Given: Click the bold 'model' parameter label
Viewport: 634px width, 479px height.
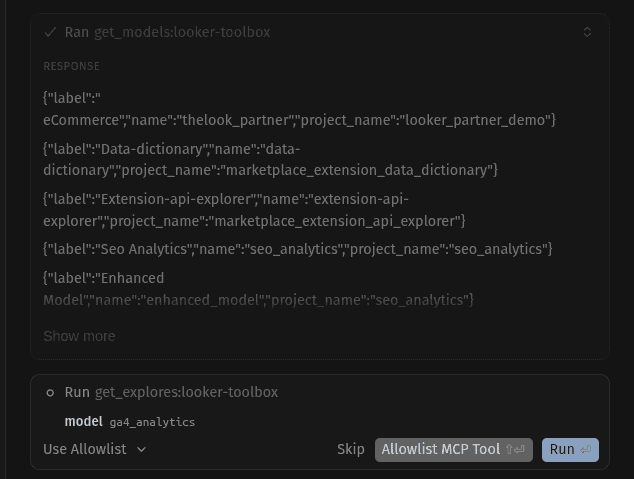Looking at the screenshot, I should click(x=84, y=422).
